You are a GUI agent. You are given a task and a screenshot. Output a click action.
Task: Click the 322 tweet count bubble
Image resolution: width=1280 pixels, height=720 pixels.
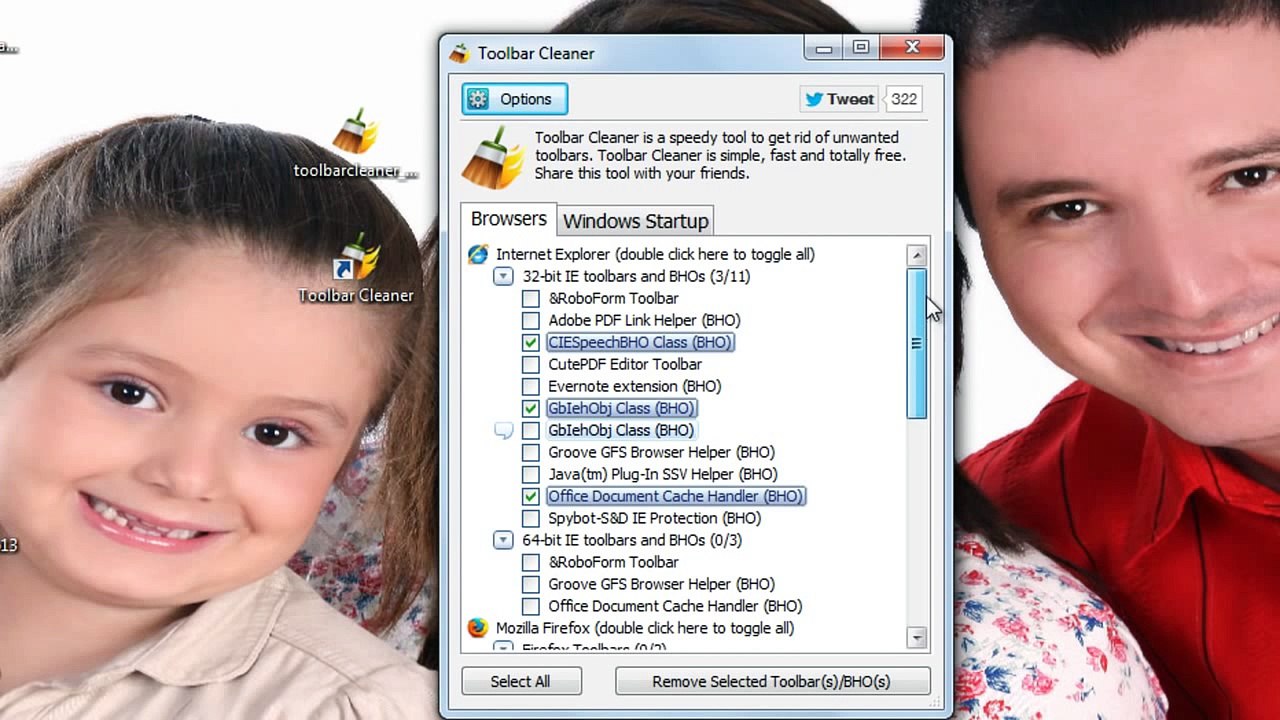(x=904, y=99)
